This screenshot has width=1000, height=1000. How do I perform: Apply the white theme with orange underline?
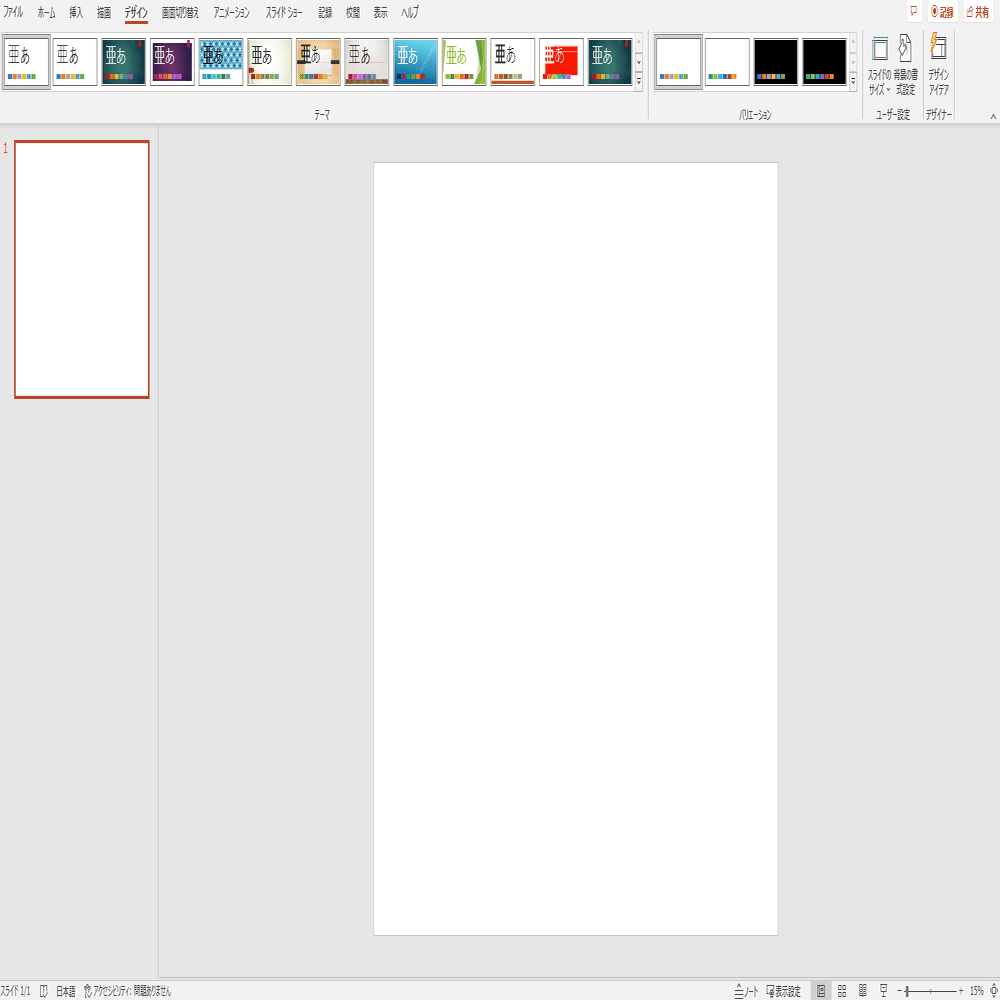pos(513,62)
